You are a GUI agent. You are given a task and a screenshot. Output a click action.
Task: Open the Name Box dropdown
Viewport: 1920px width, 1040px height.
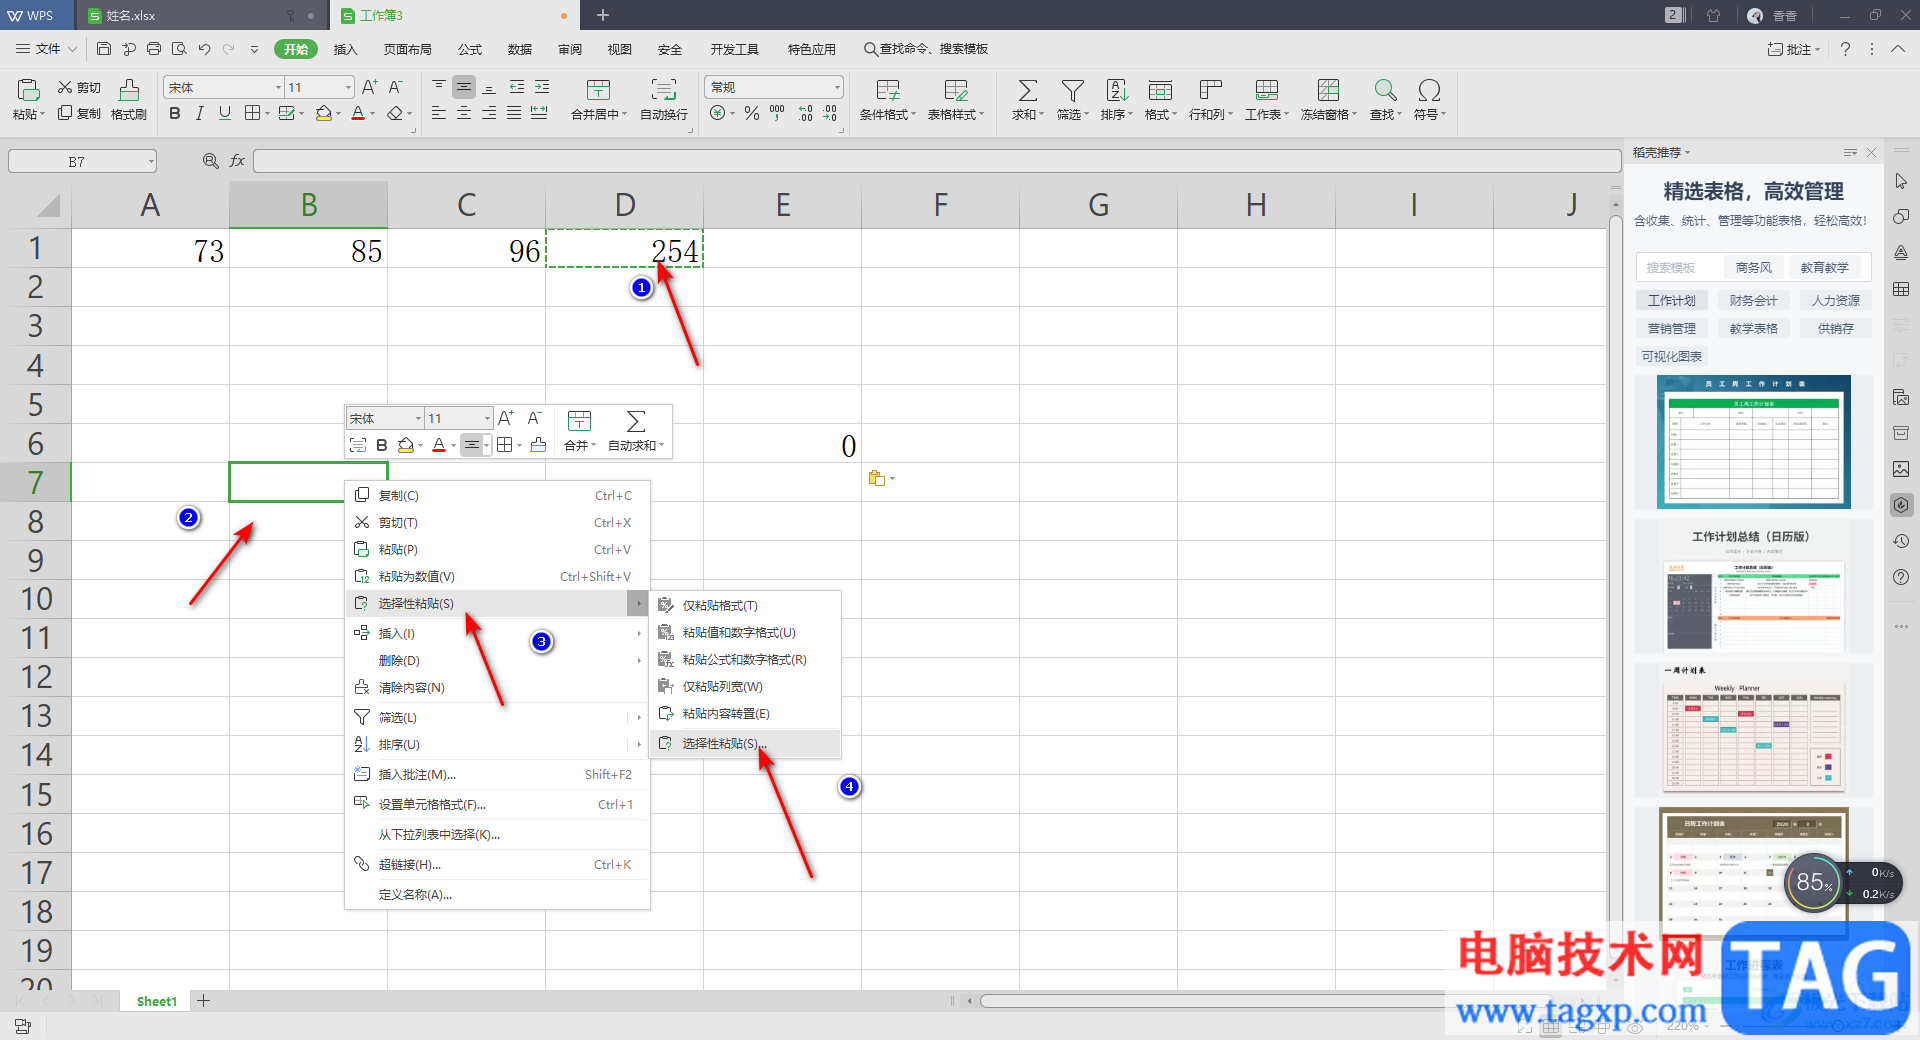click(151, 161)
